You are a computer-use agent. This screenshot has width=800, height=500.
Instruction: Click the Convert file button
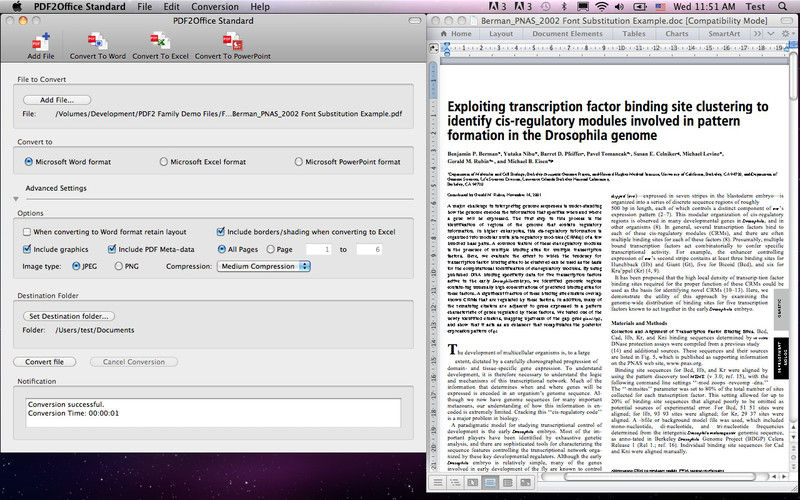44,362
